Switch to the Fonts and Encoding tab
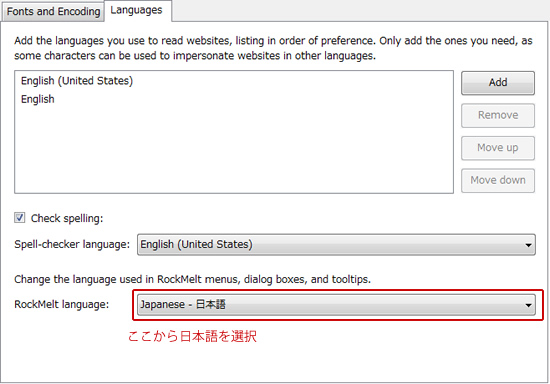 (x=53, y=12)
